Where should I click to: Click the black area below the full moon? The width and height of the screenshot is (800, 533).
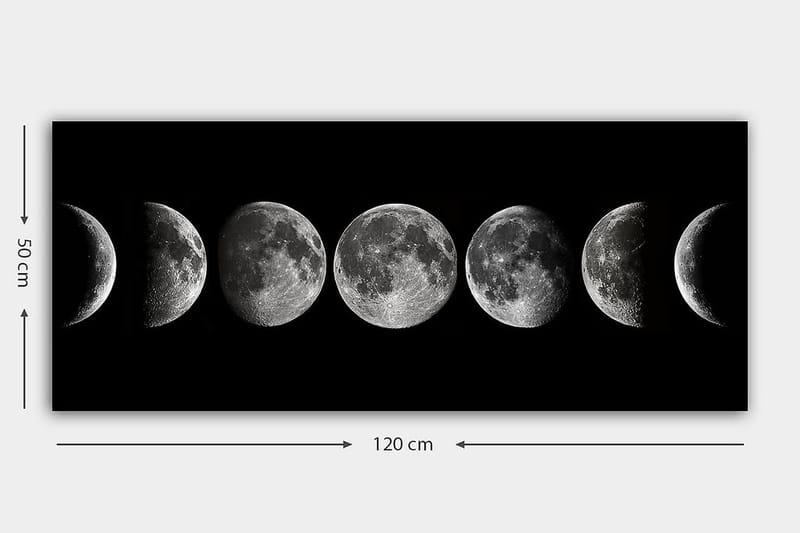click(395, 370)
